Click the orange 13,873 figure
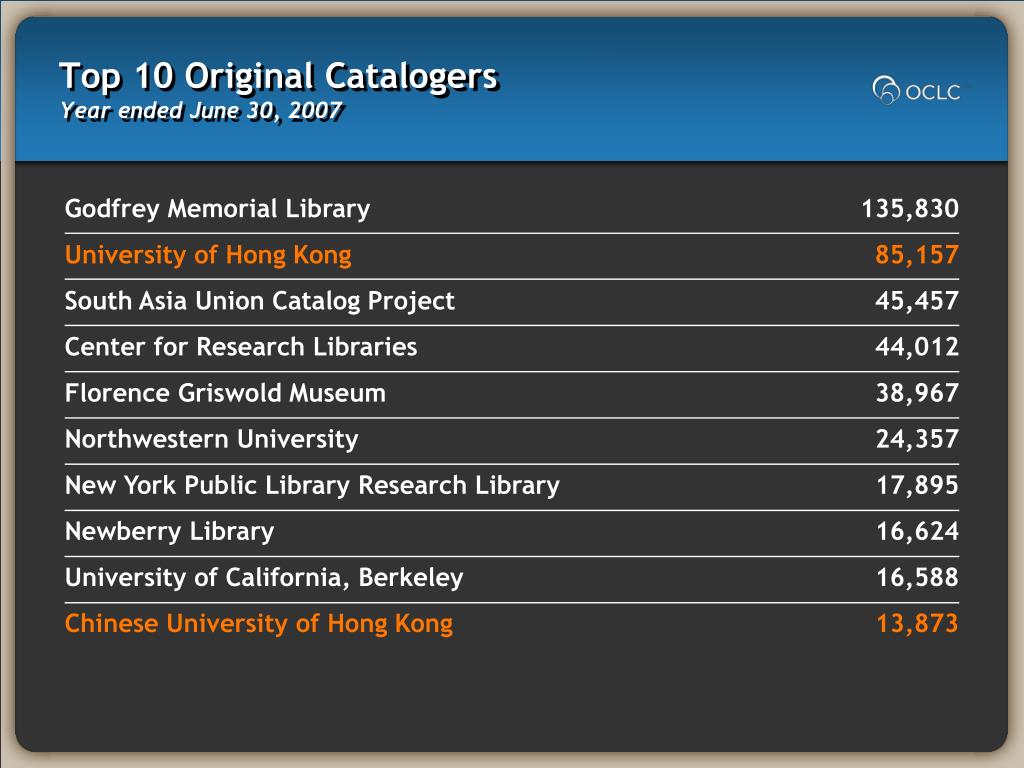This screenshot has height=768, width=1024. (917, 624)
